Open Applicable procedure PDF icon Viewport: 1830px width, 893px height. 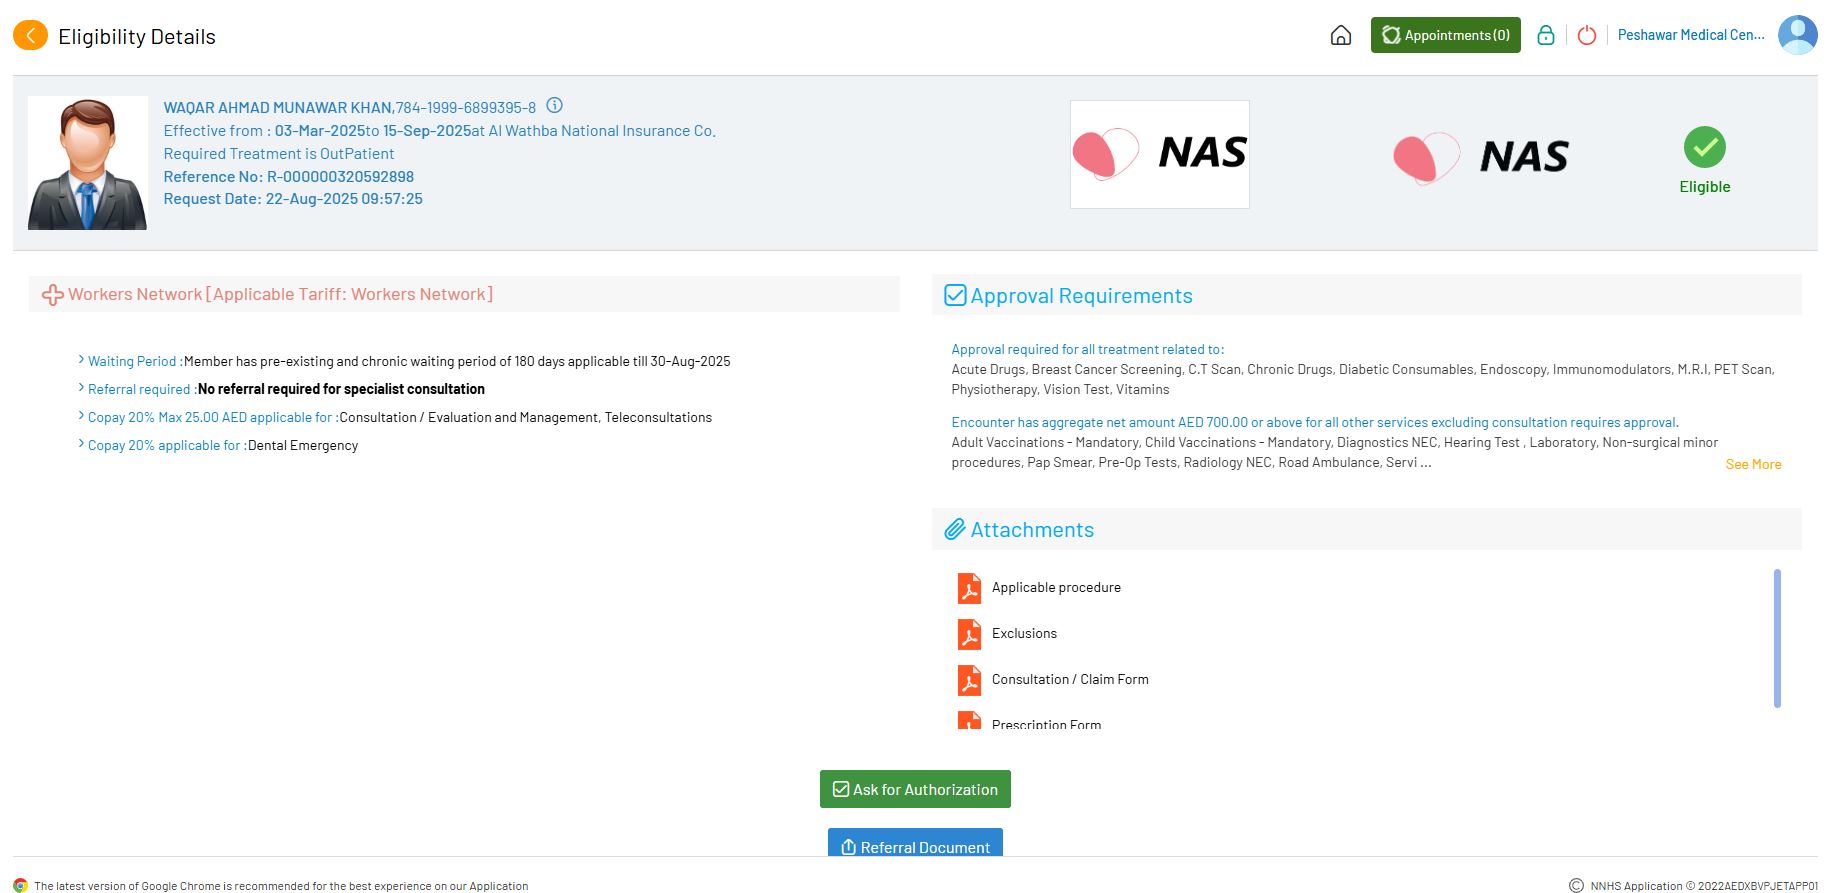tap(969, 588)
